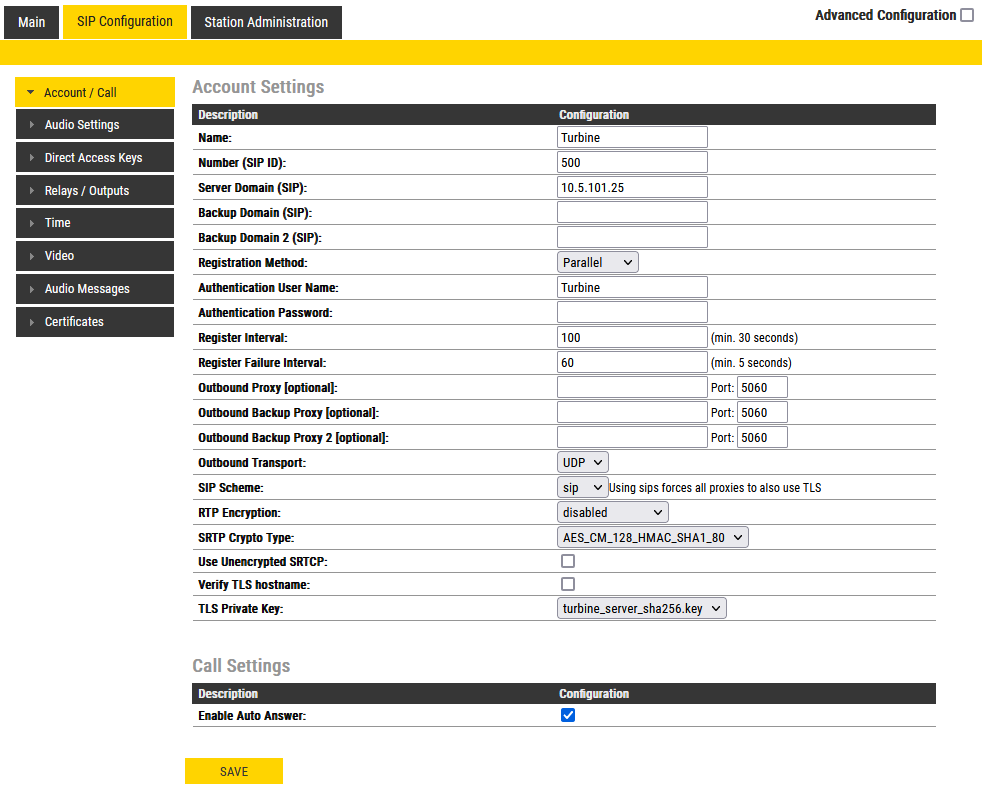Collapse the Account / Call section

tap(94, 93)
